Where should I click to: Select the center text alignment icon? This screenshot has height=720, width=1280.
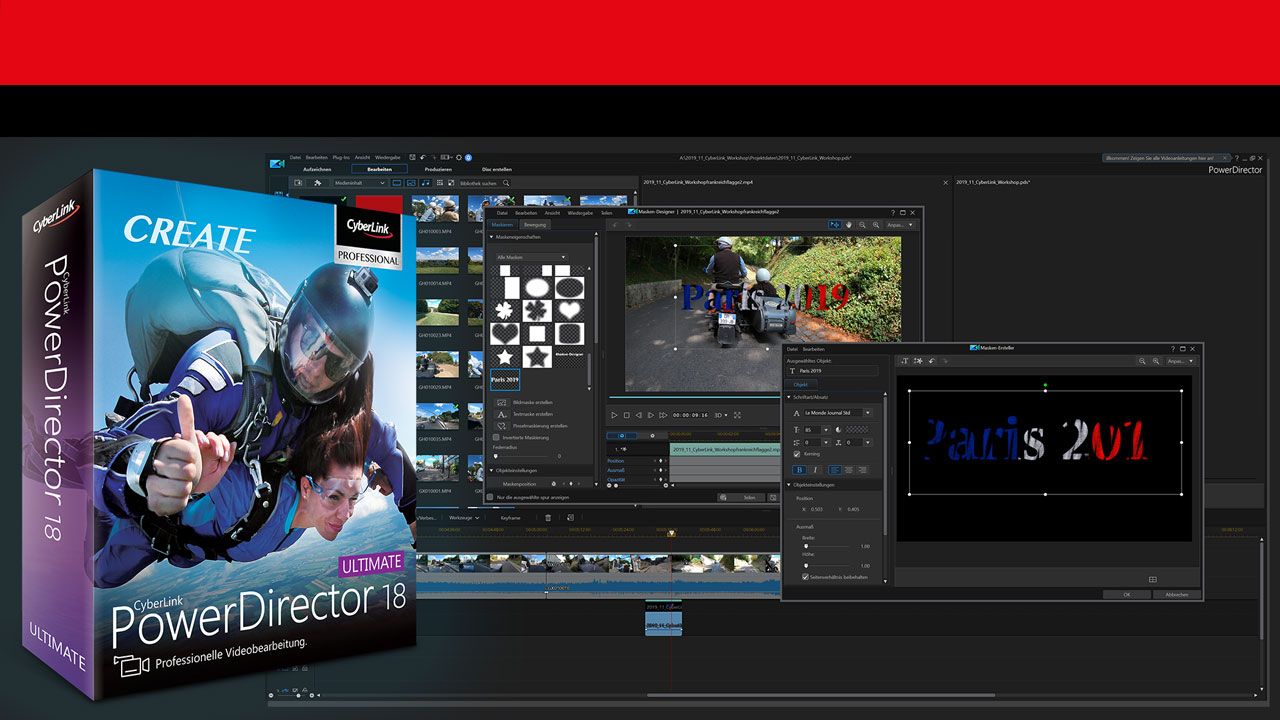850,469
